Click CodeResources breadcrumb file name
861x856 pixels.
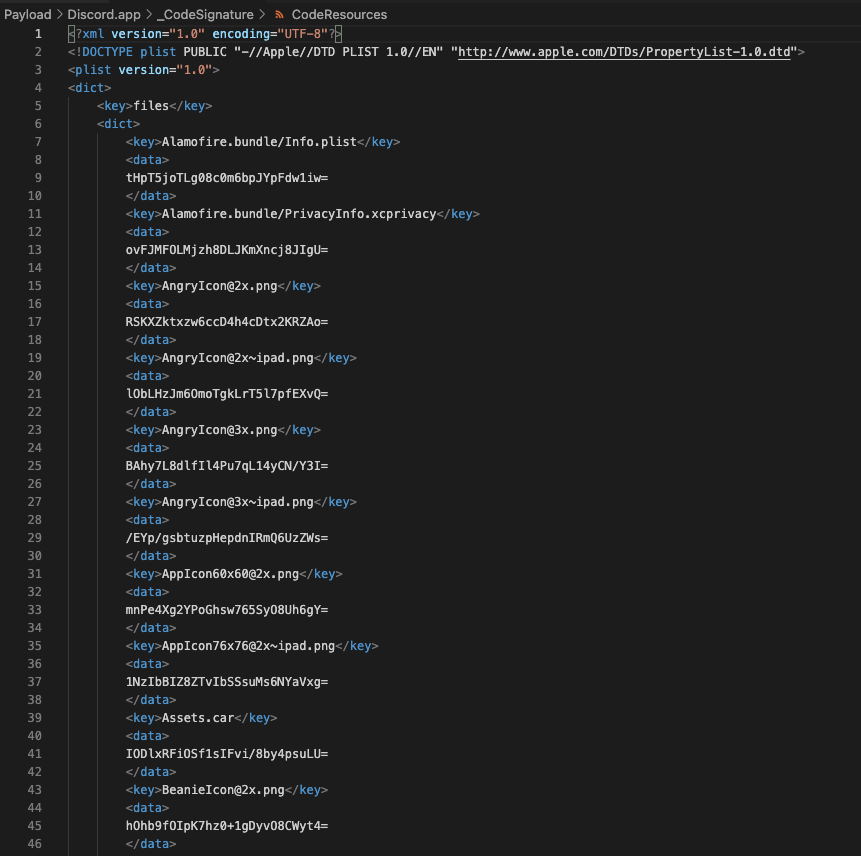[x=339, y=14]
